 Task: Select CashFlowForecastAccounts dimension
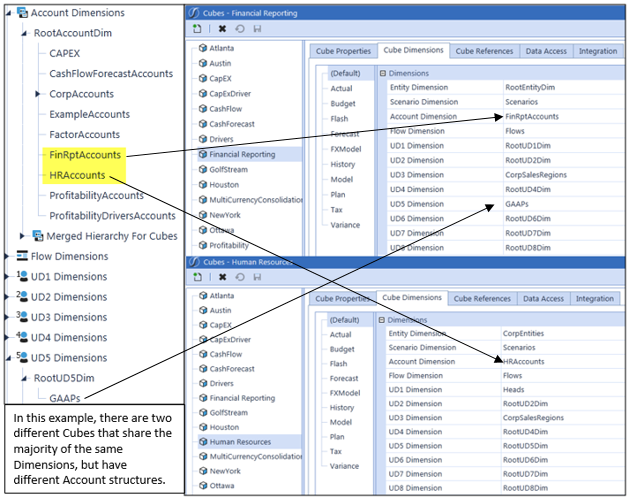[111, 74]
